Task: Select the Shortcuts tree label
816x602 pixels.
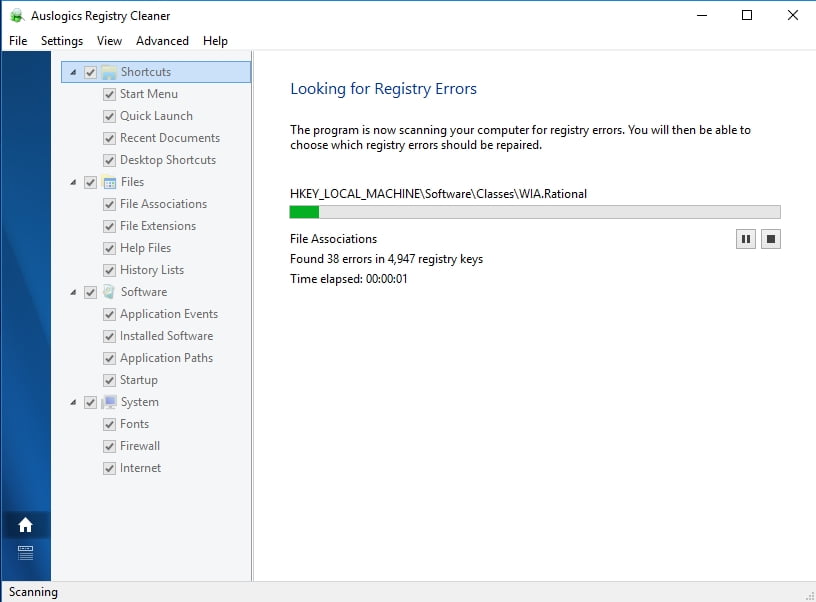Action: pyautogui.click(x=146, y=72)
